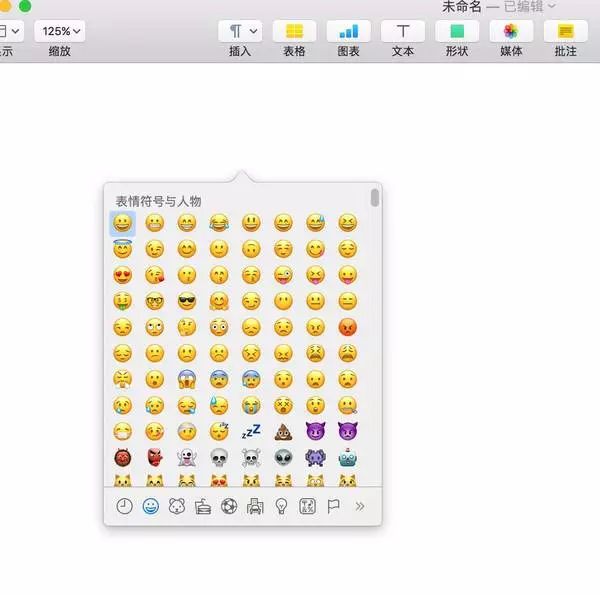Open the Activity soccer ball emoji category

[x=229, y=506]
